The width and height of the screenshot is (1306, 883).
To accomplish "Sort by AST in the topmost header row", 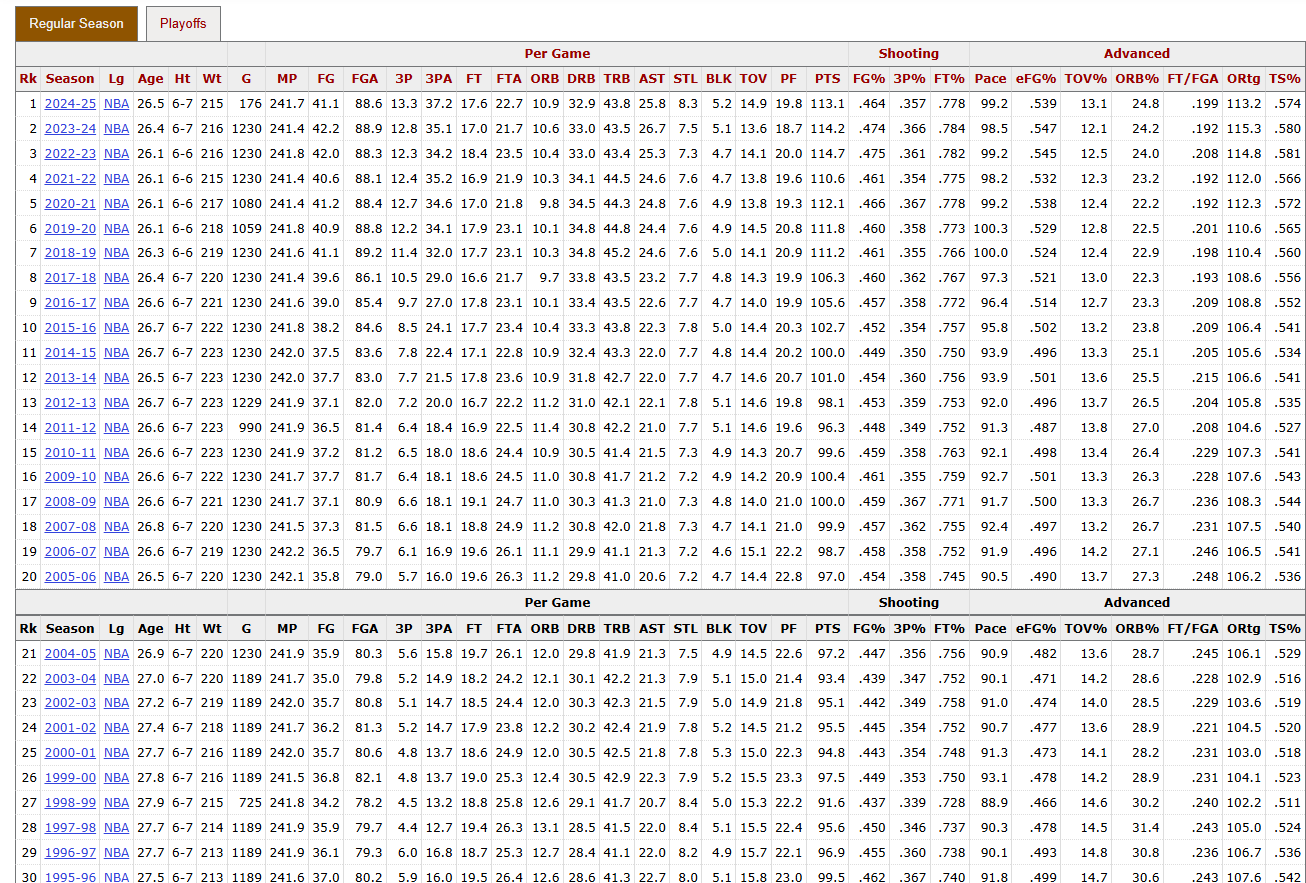I will [652, 79].
